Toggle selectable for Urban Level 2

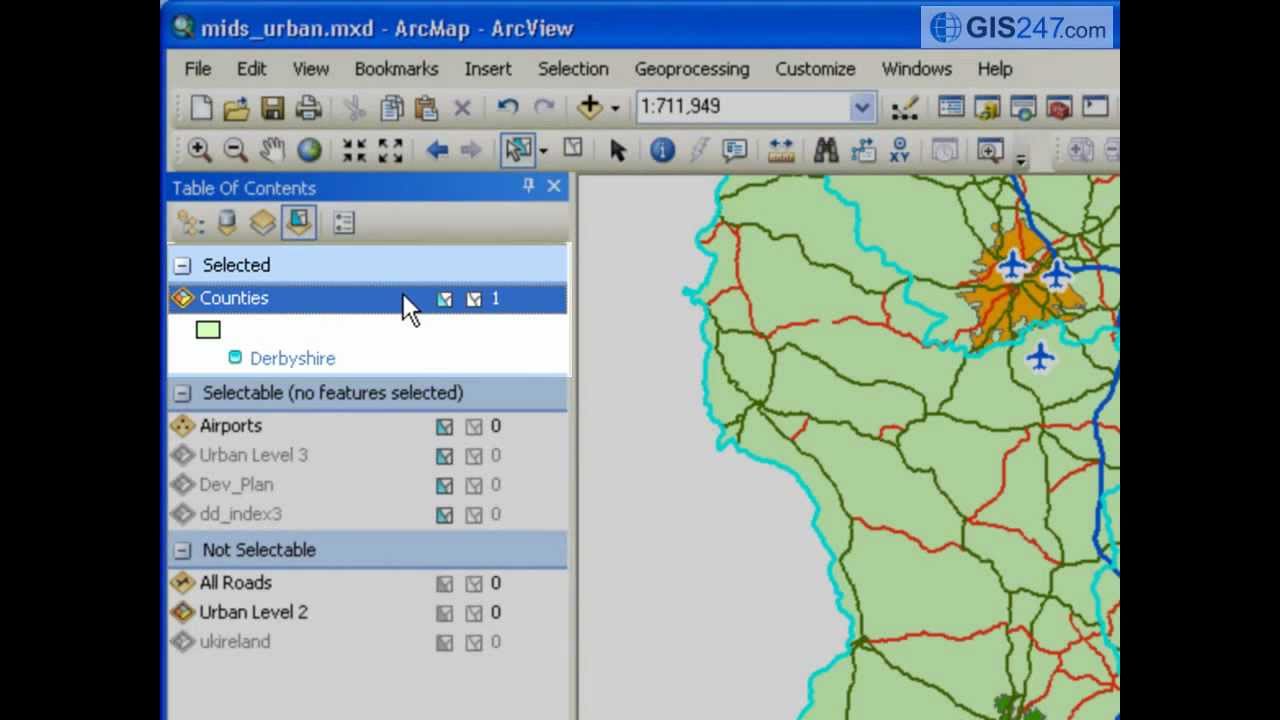pyautogui.click(x=445, y=613)
